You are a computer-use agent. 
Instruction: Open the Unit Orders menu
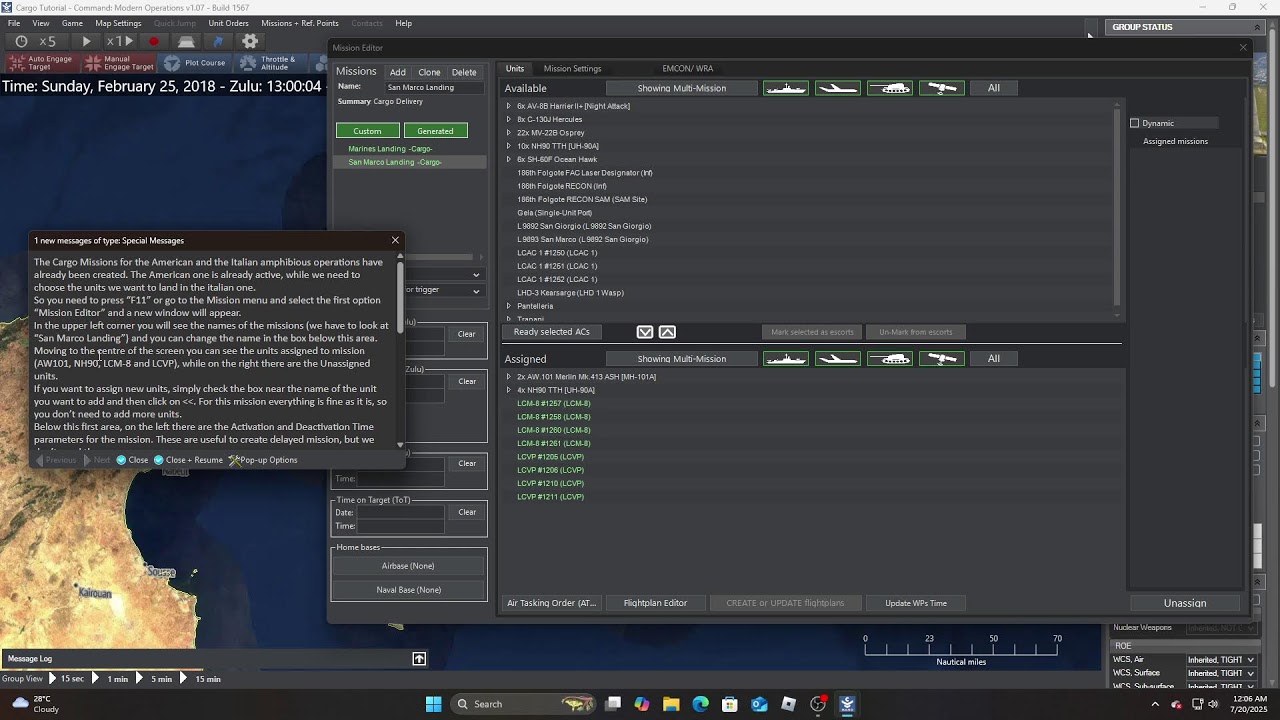228,23
